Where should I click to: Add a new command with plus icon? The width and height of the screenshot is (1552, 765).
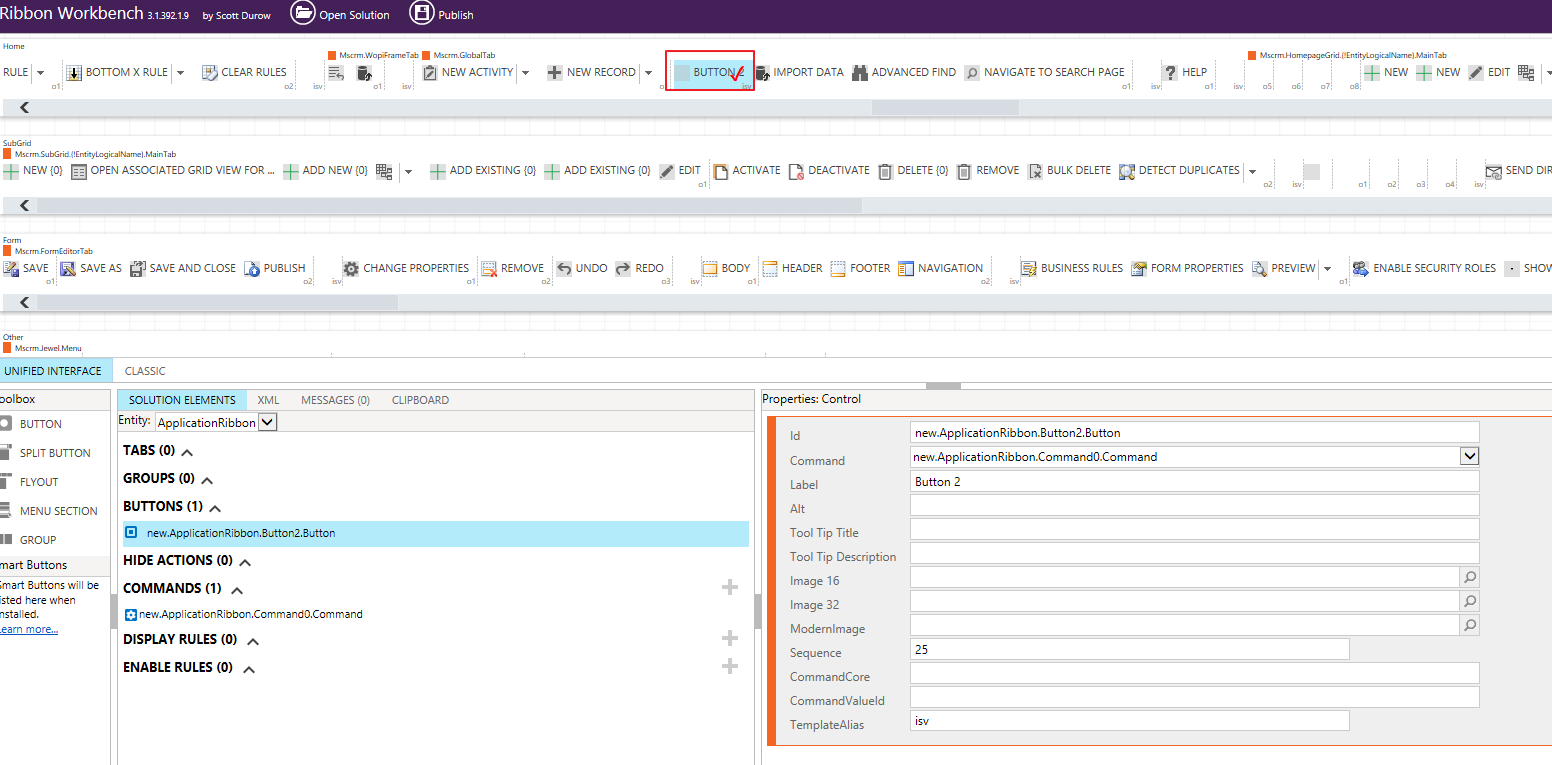coord(730,587)
